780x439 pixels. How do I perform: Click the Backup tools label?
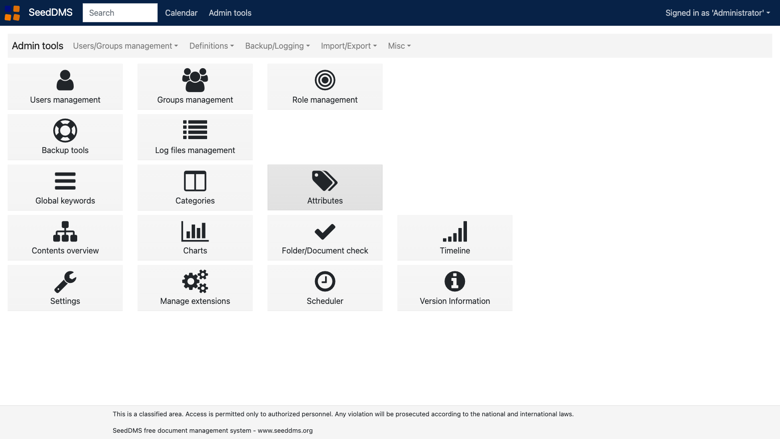click(65, 150)
